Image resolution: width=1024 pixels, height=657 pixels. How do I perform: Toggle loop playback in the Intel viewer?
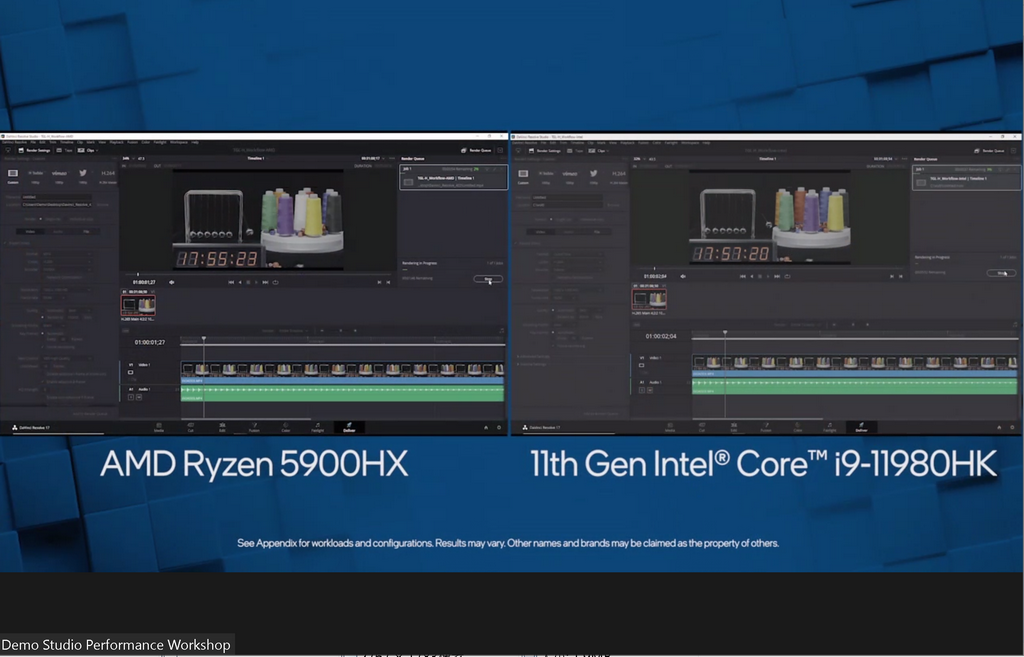[x=788, y=276]
